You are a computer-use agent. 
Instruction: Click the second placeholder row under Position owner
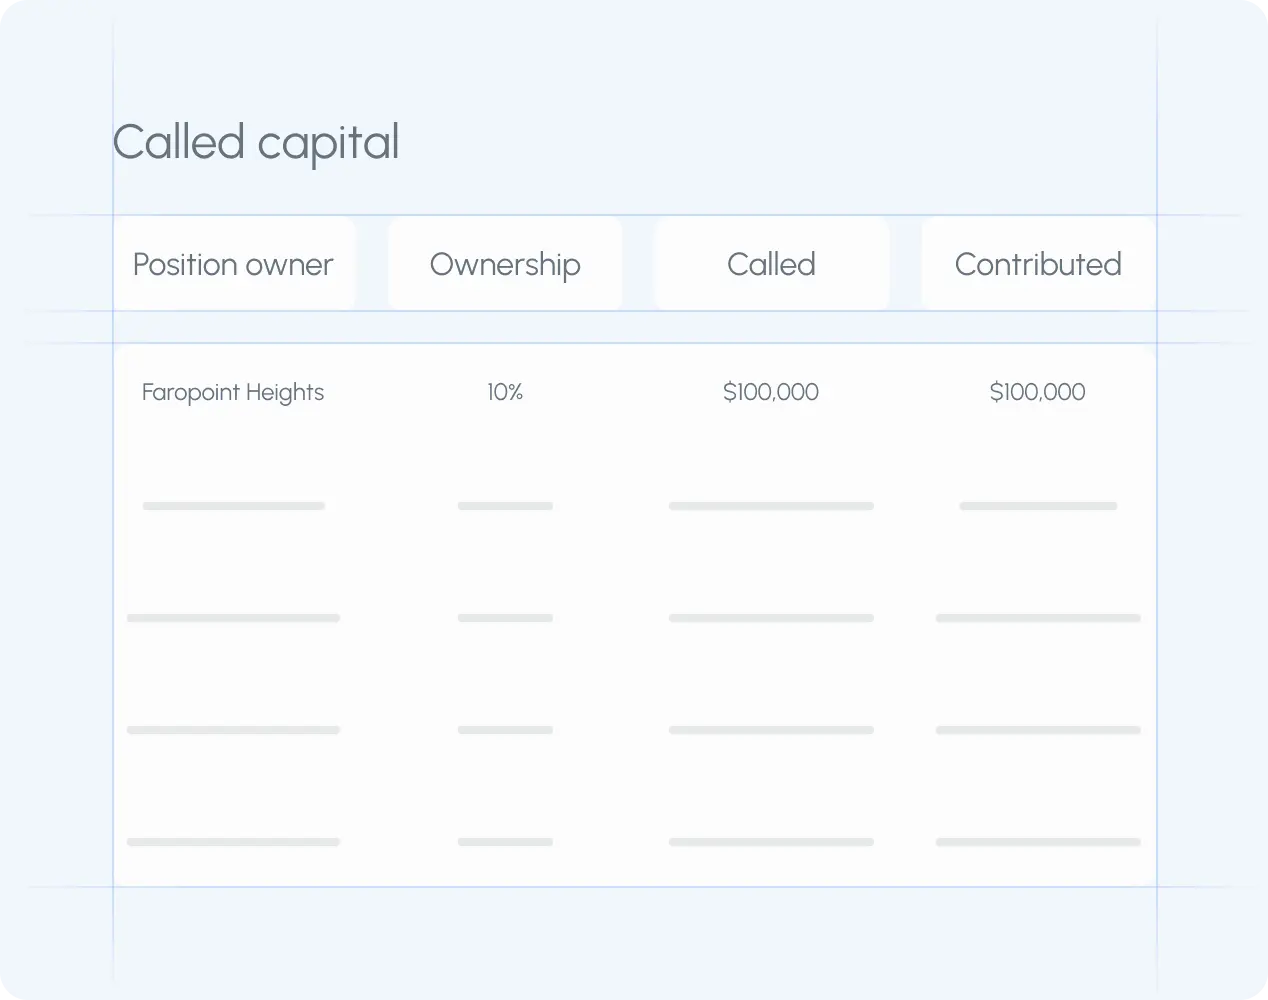233,617
